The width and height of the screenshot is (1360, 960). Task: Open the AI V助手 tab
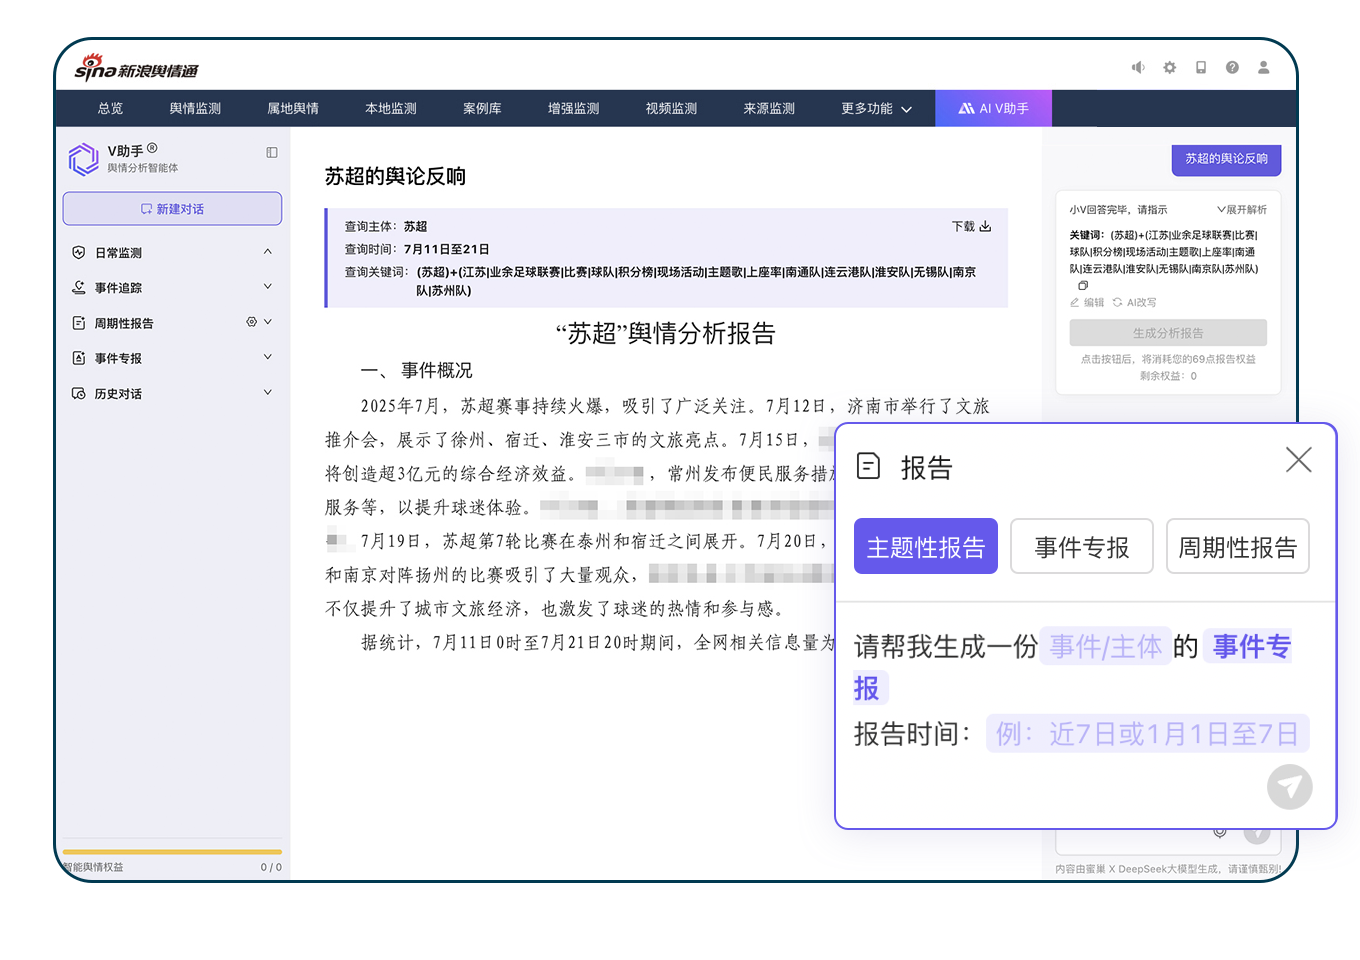(993, 108)
